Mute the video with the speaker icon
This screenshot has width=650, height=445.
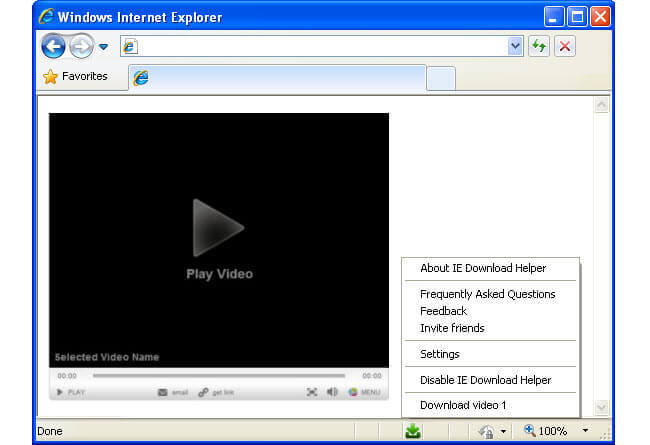pyautogui.click(x=332, y=392)
